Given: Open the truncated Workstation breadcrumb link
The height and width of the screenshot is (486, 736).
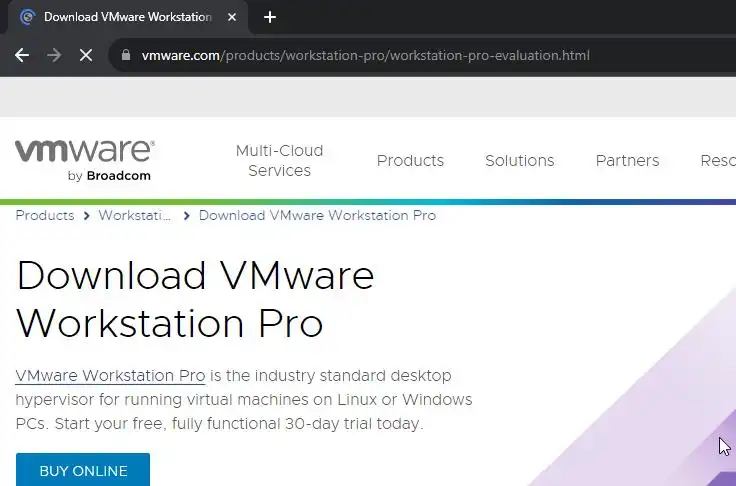Looking at the screenshot, I should 134,216.
